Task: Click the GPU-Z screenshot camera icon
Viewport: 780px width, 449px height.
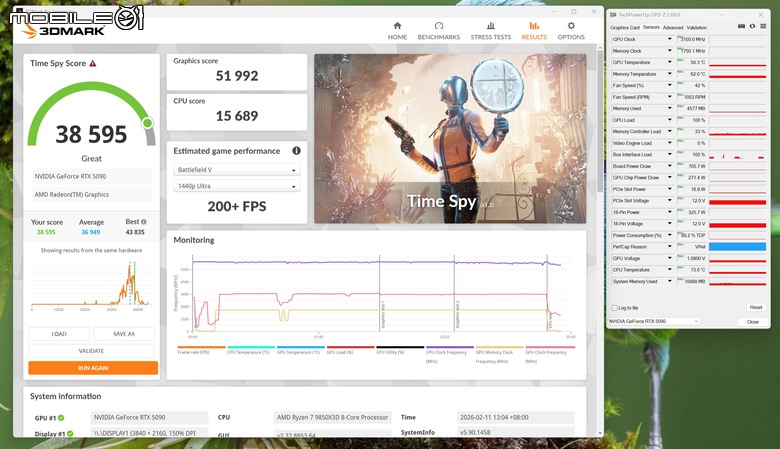Action: pos(741,27)
